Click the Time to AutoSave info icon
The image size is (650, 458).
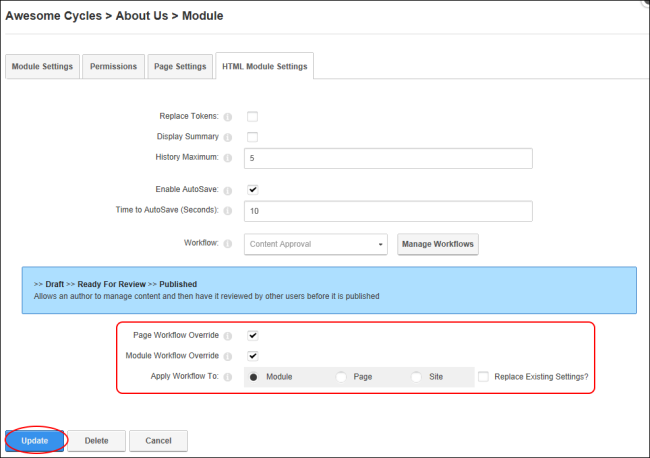point(228,211)
